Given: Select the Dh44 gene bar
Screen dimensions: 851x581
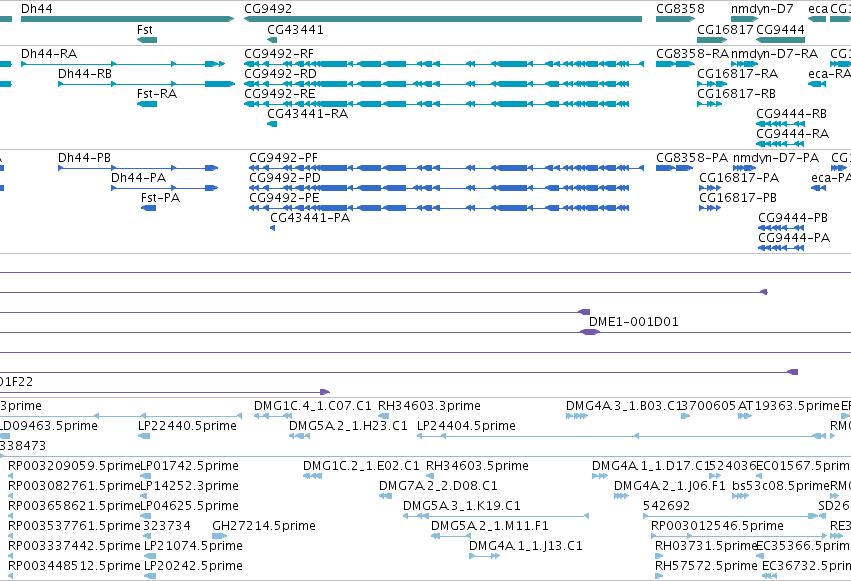Looking at the screenshot, I should coord(128,19).
